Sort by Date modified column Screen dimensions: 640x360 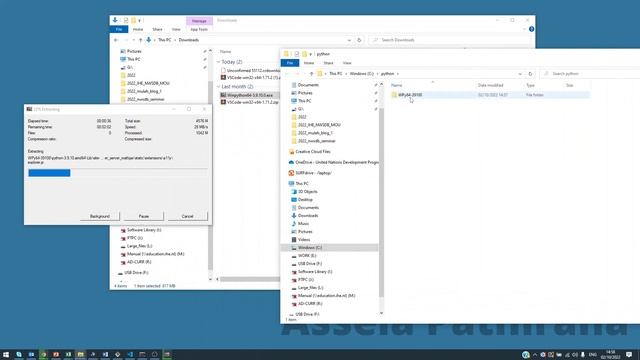pyautogui.click(x=491, y=85)
